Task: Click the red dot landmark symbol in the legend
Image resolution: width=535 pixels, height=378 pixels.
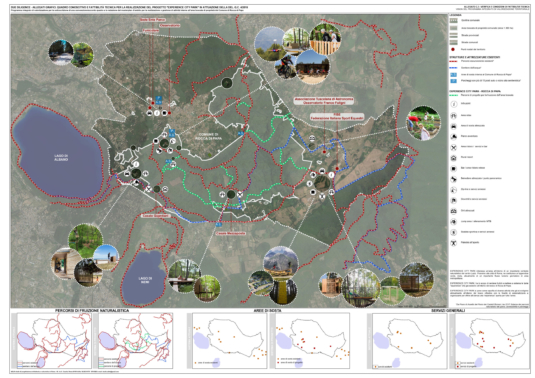Action: [453, 49]
